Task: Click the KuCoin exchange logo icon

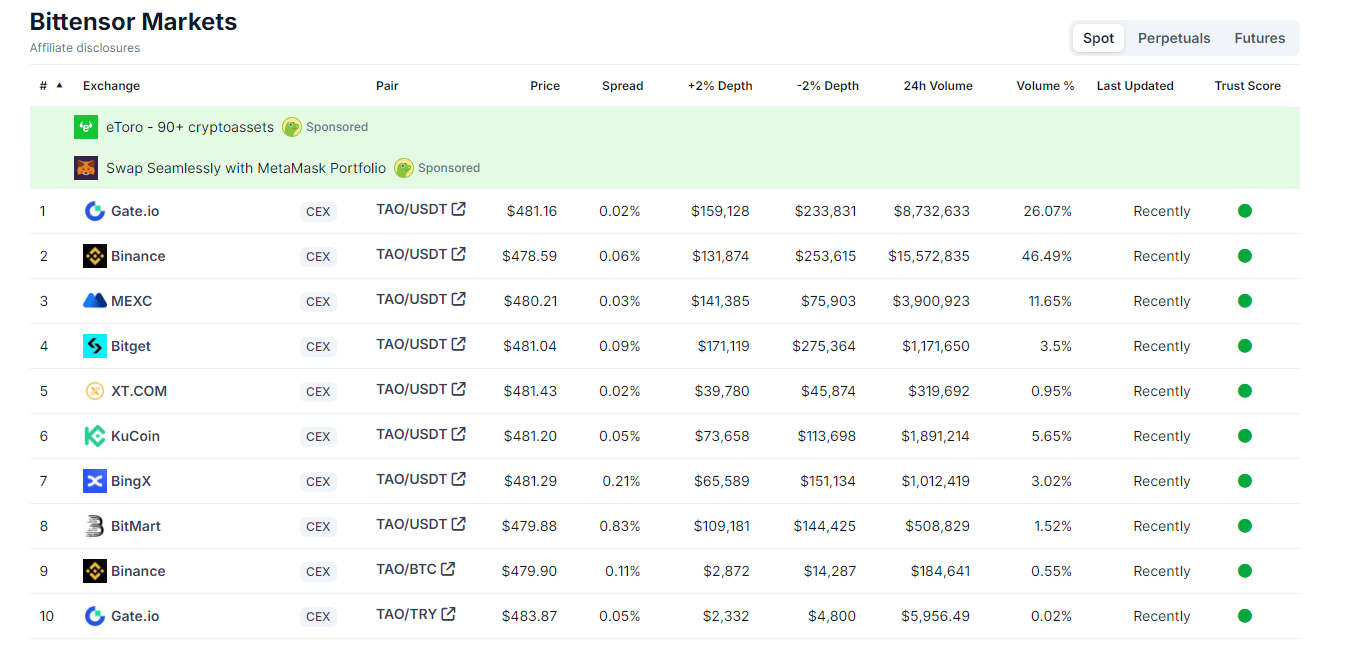Action: click(95, 436)
